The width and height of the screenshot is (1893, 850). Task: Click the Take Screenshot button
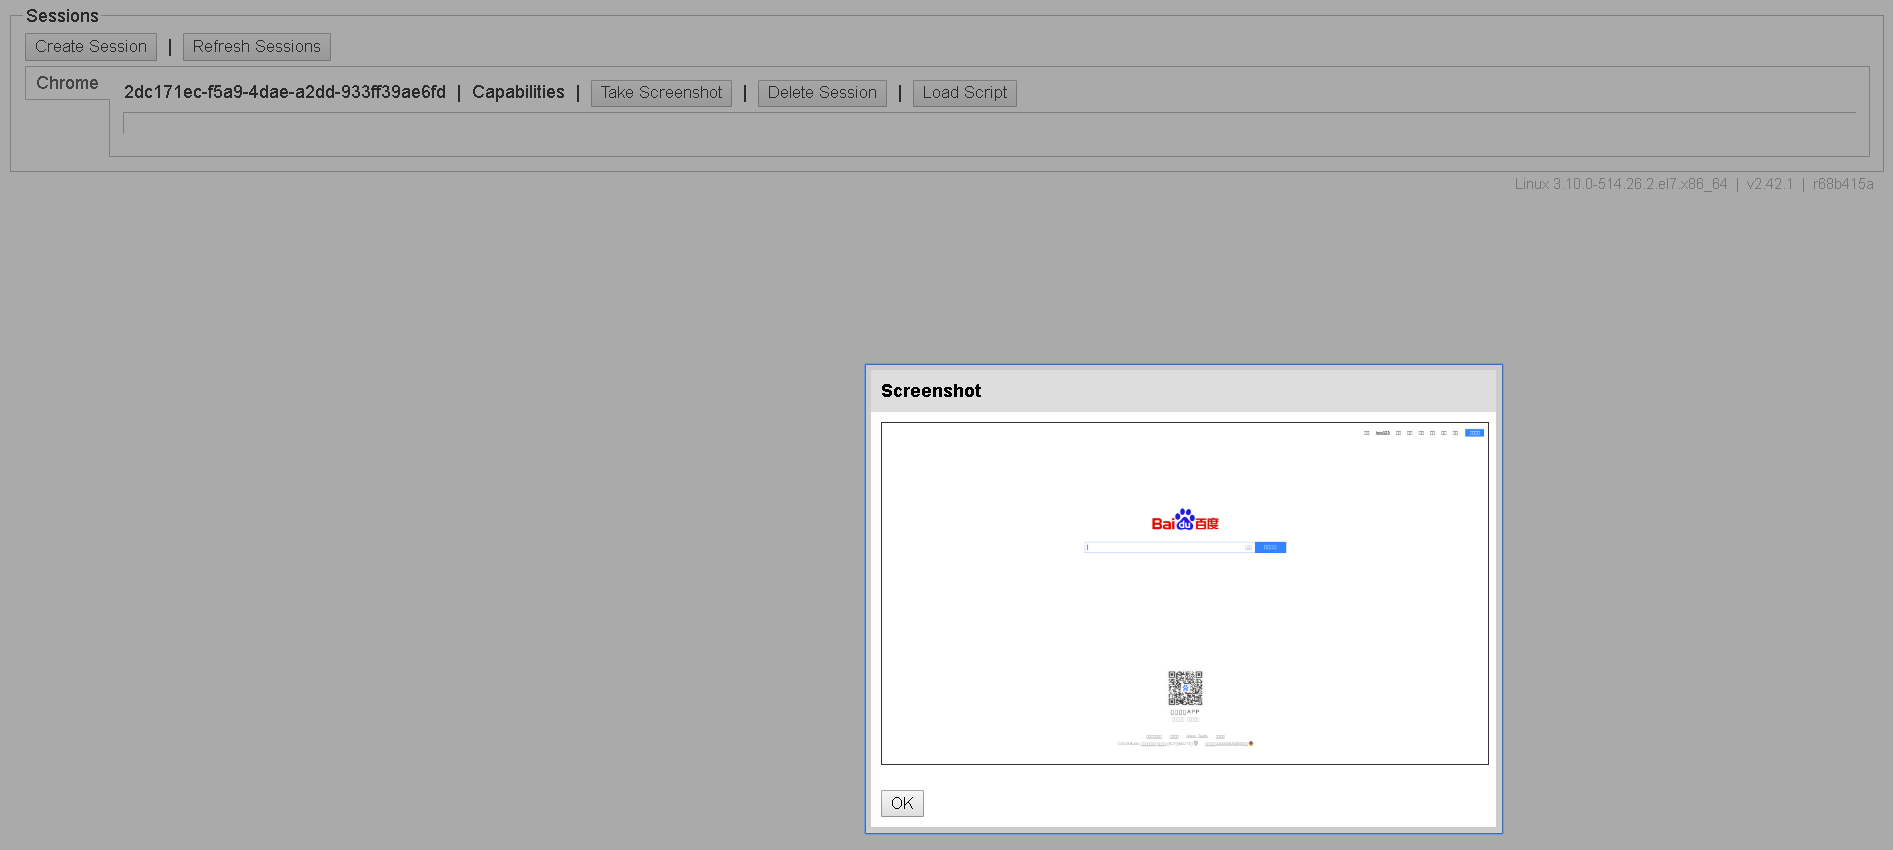tap(661, 93)
